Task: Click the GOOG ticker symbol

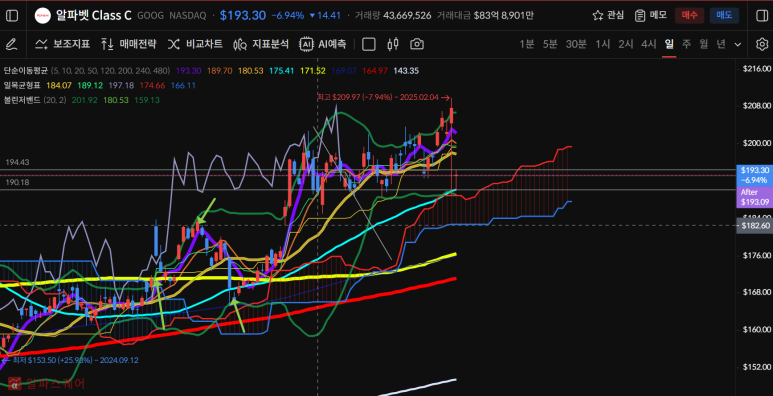Action: click(x=151, y=16)
